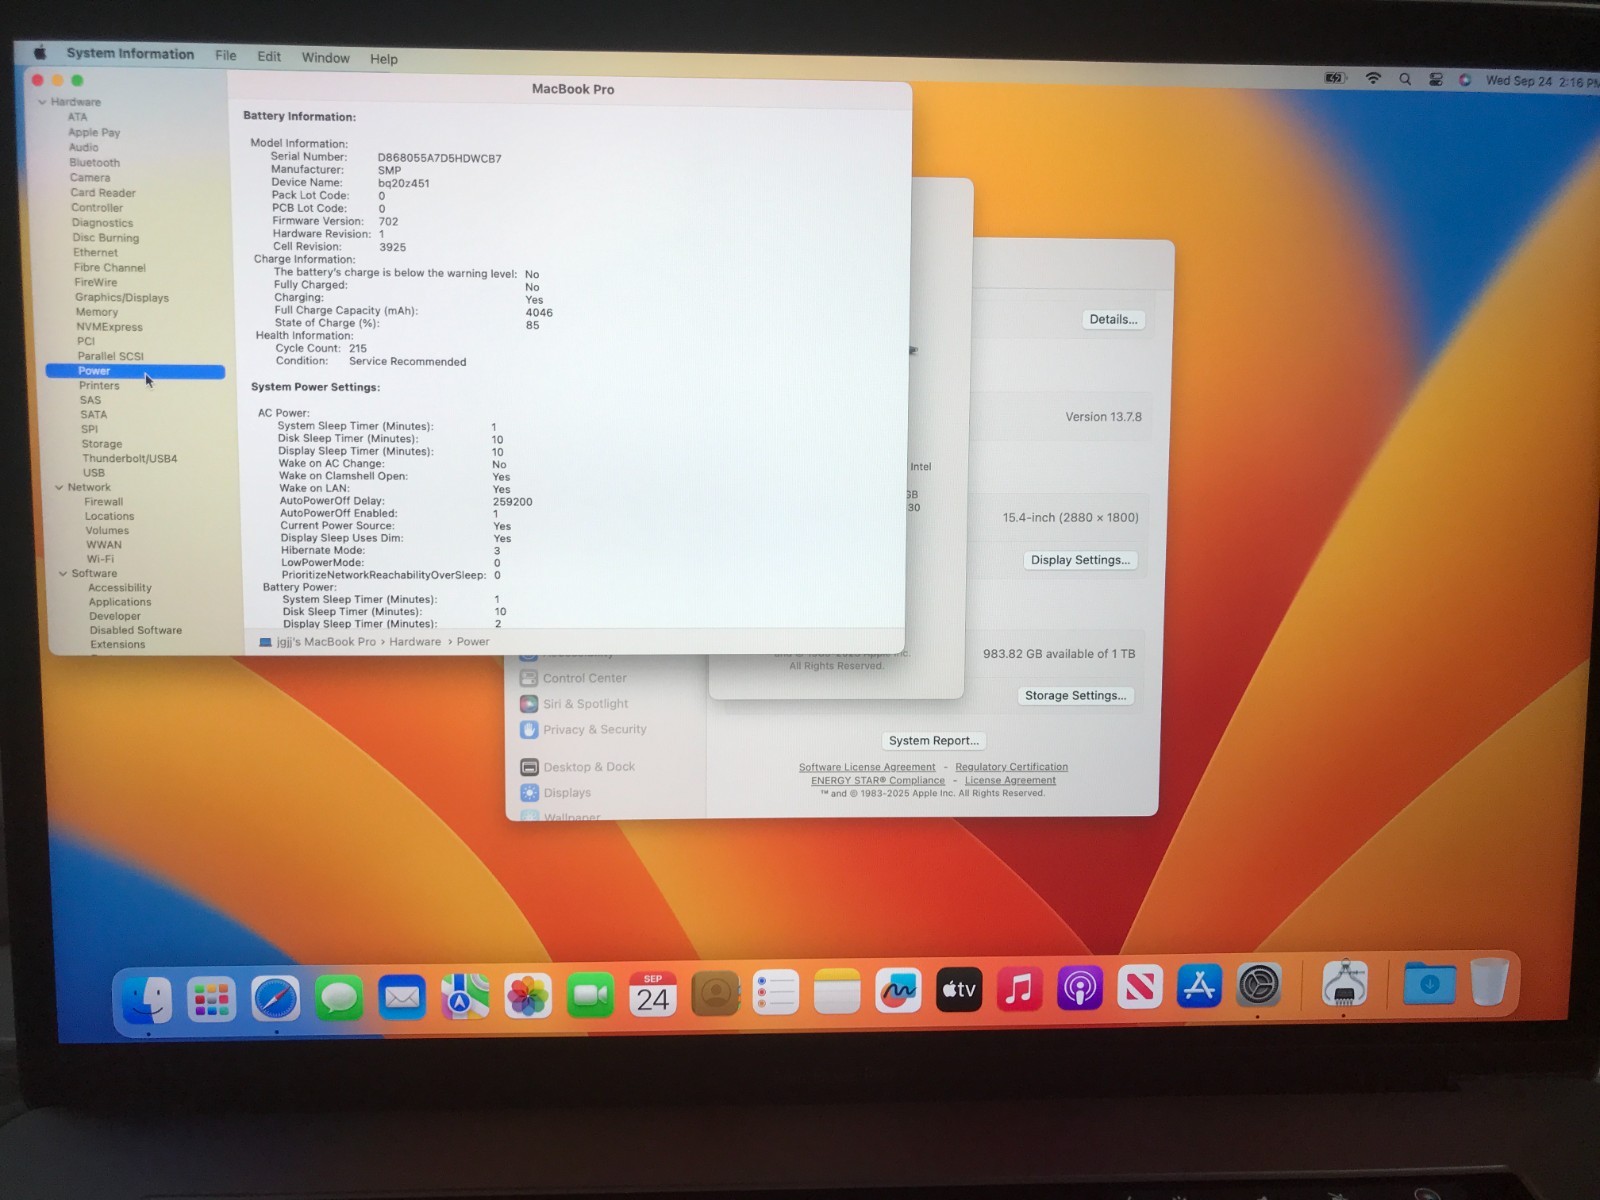Open the Trash in the Dock
The height and width of the screenshot is (1200, 1600).
pyautogui.click(x=1489, y=981)
